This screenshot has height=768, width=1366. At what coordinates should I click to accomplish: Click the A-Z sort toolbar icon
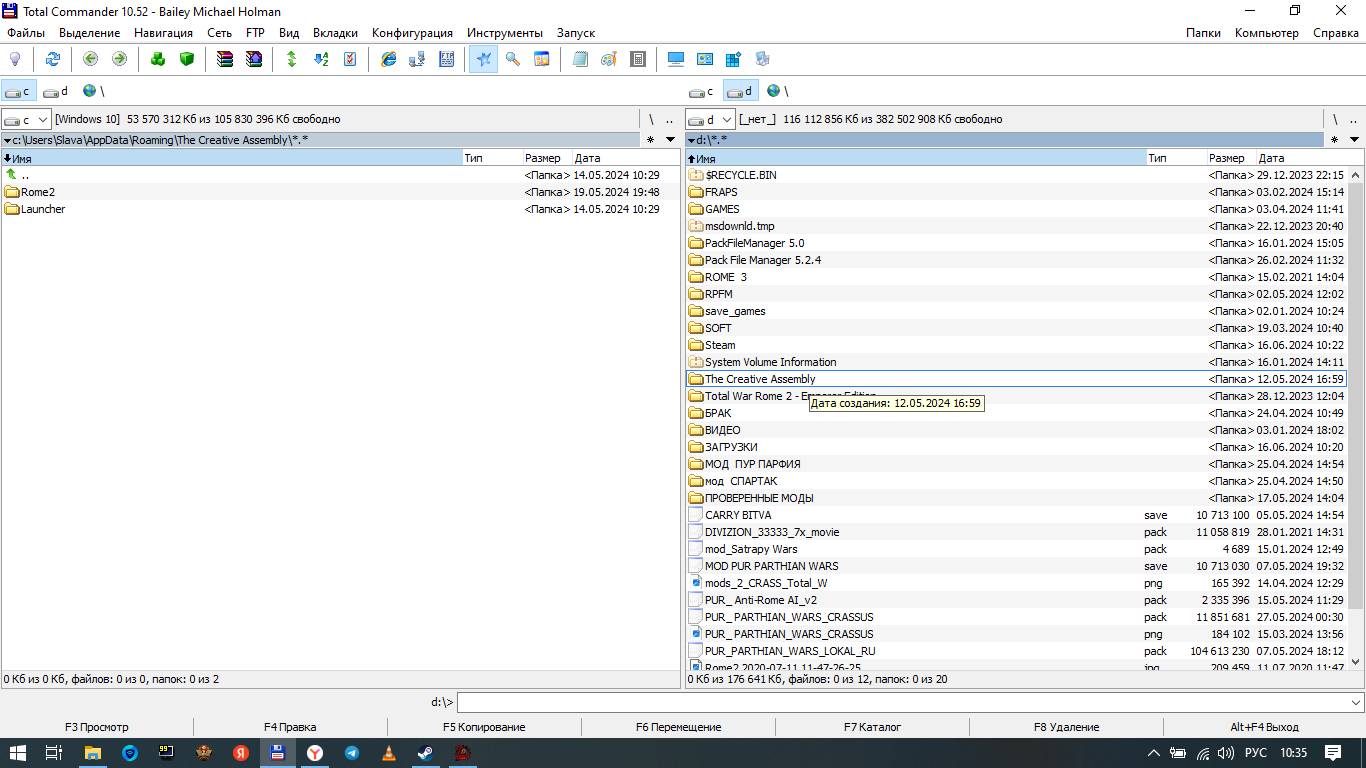[x=321, y=59]
